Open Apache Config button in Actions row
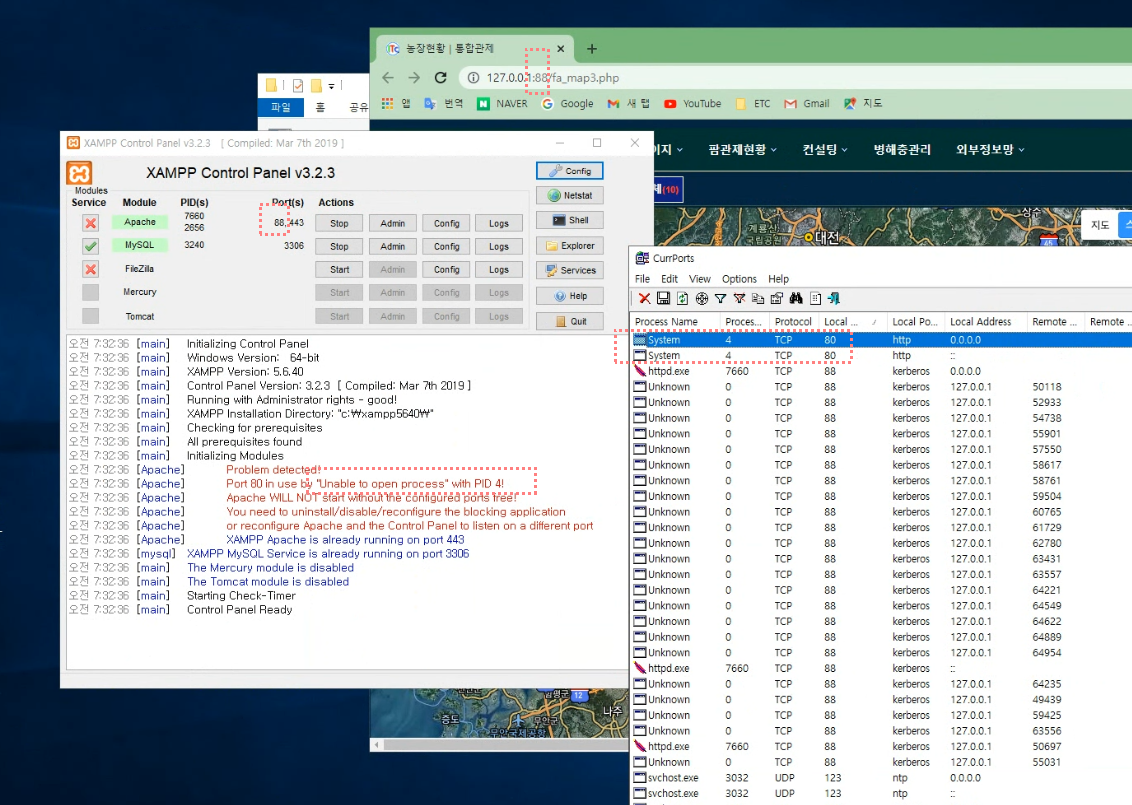 446,223
